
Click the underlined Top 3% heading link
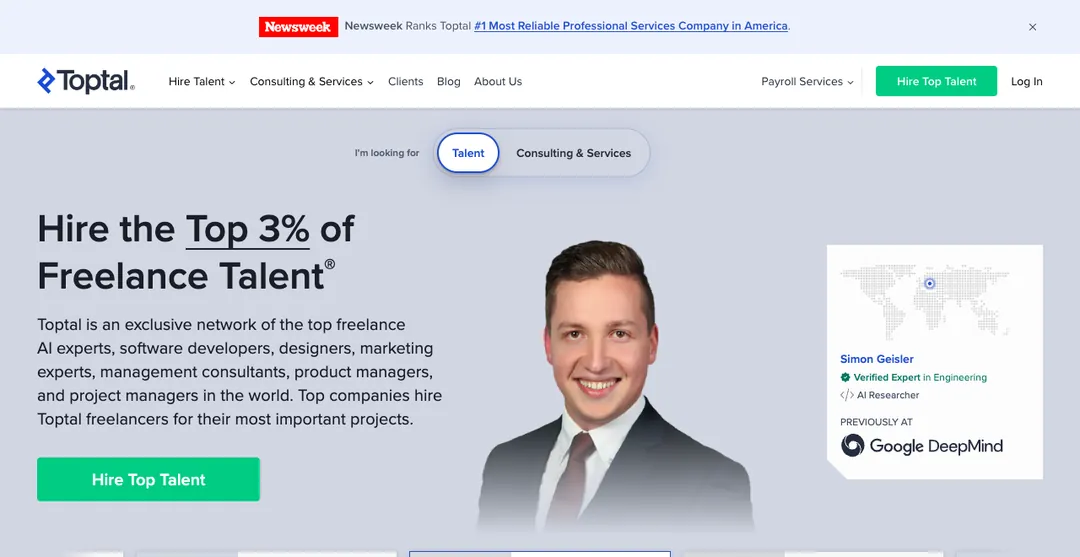[x=247, y=229]
